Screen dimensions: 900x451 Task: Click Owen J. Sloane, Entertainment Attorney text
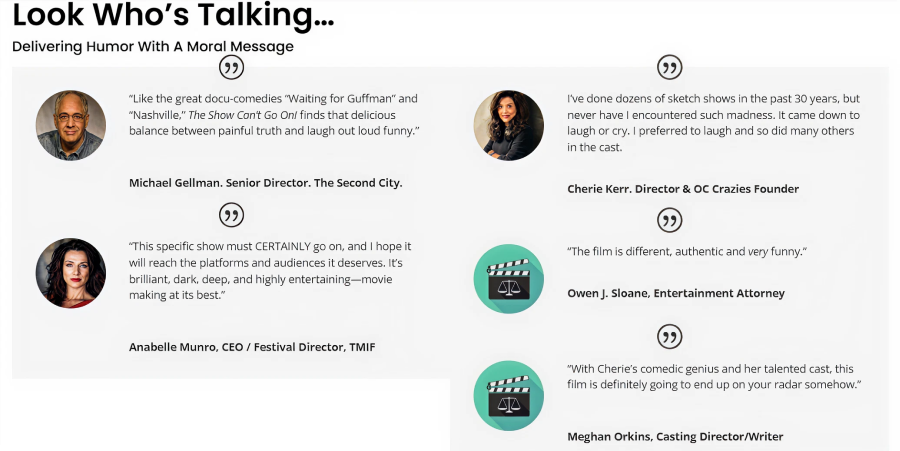tap(676, 293)
